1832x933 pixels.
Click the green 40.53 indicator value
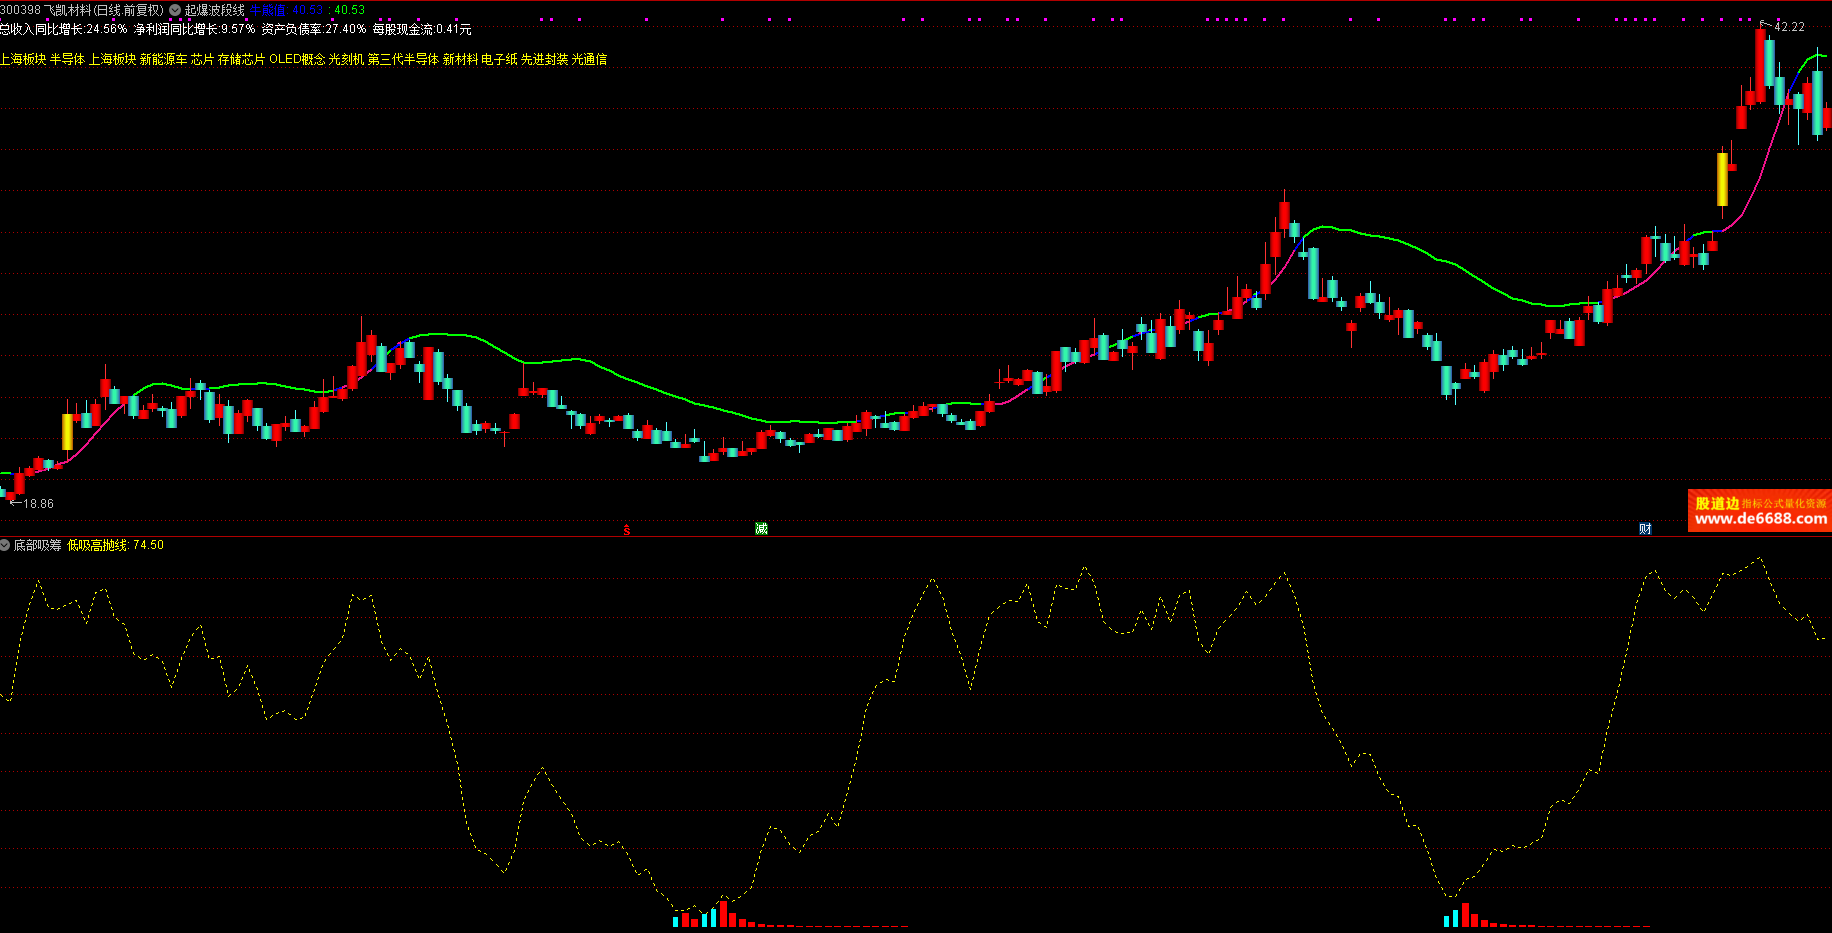coord(349,10)
